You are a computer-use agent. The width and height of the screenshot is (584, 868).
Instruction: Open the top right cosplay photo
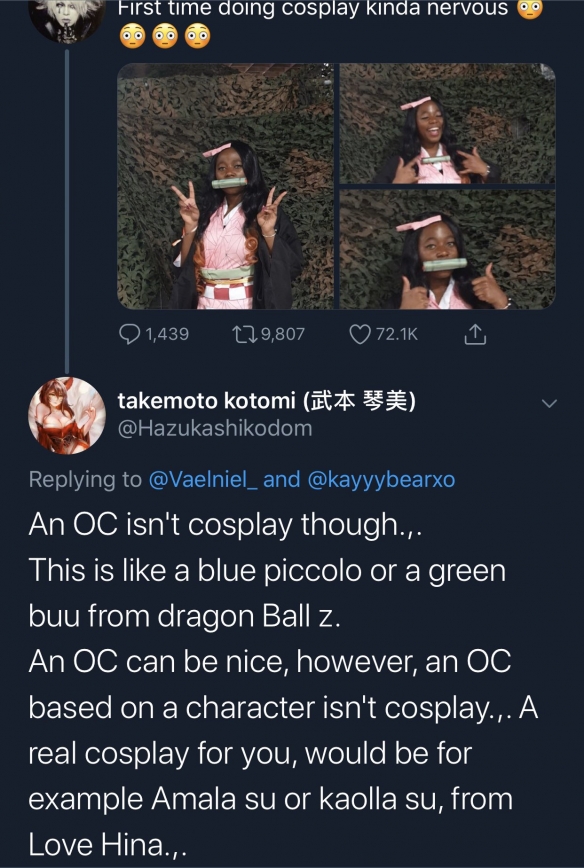point(447,123)
